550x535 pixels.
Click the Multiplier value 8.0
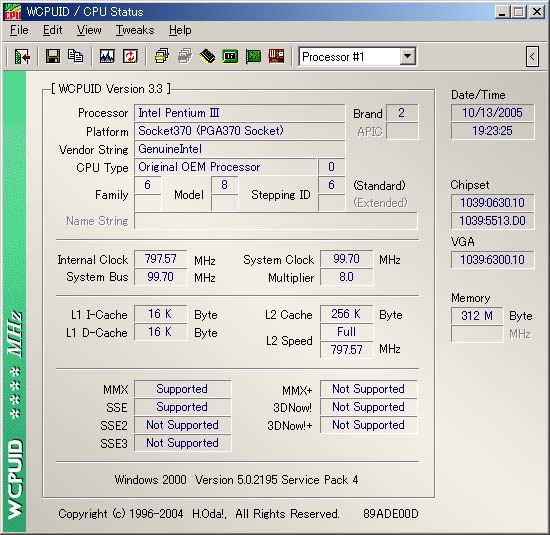point(347,277)
